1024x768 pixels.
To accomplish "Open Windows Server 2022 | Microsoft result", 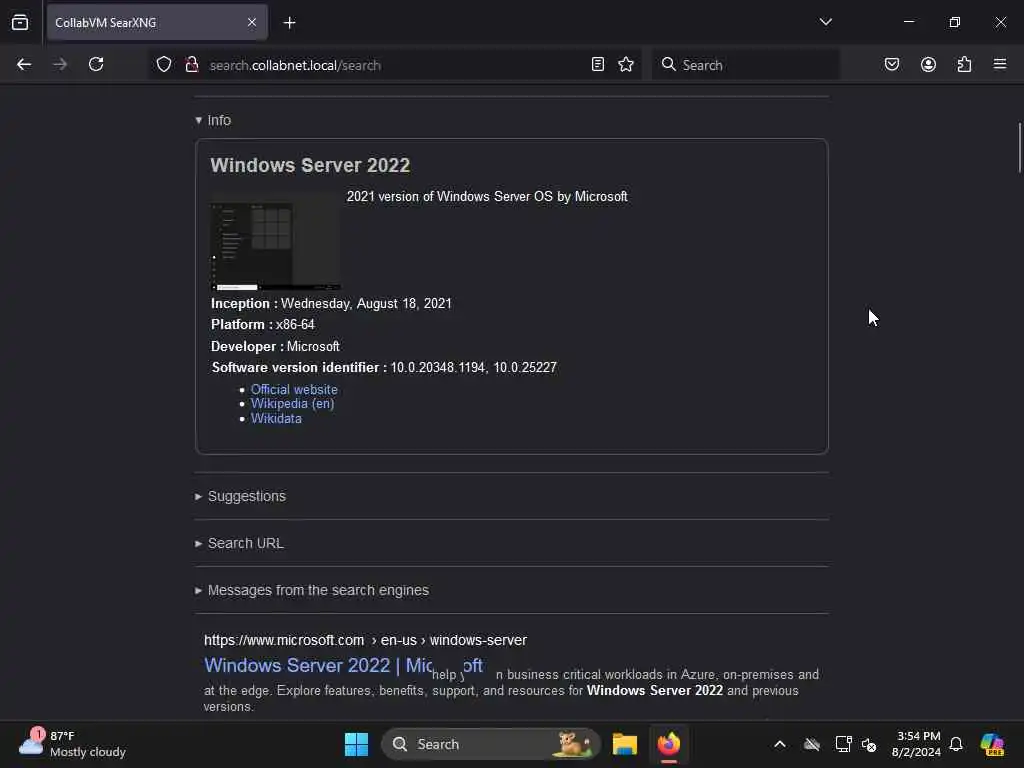I will 344,665.
